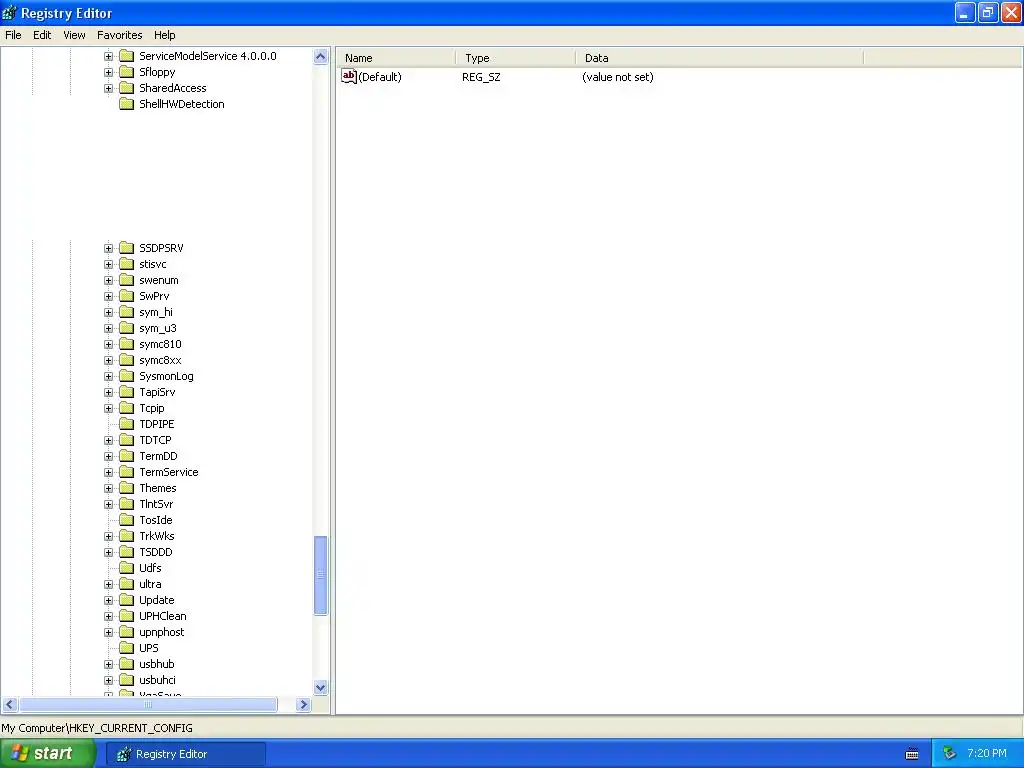This screenshot has height=768, width=1024.
Task: Expand the symc8xx key
Action: click(108, 360)
